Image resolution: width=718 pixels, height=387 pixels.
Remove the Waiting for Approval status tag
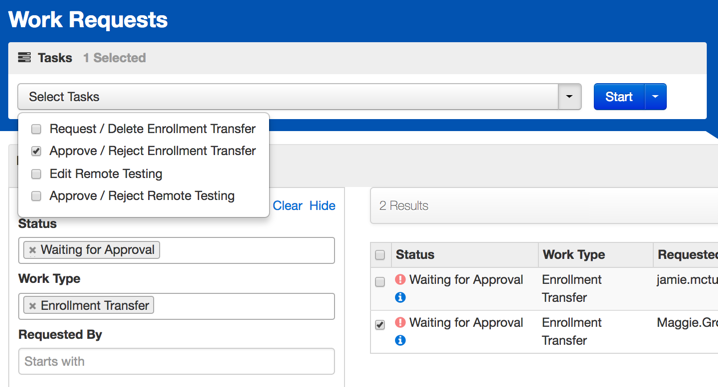33,250
